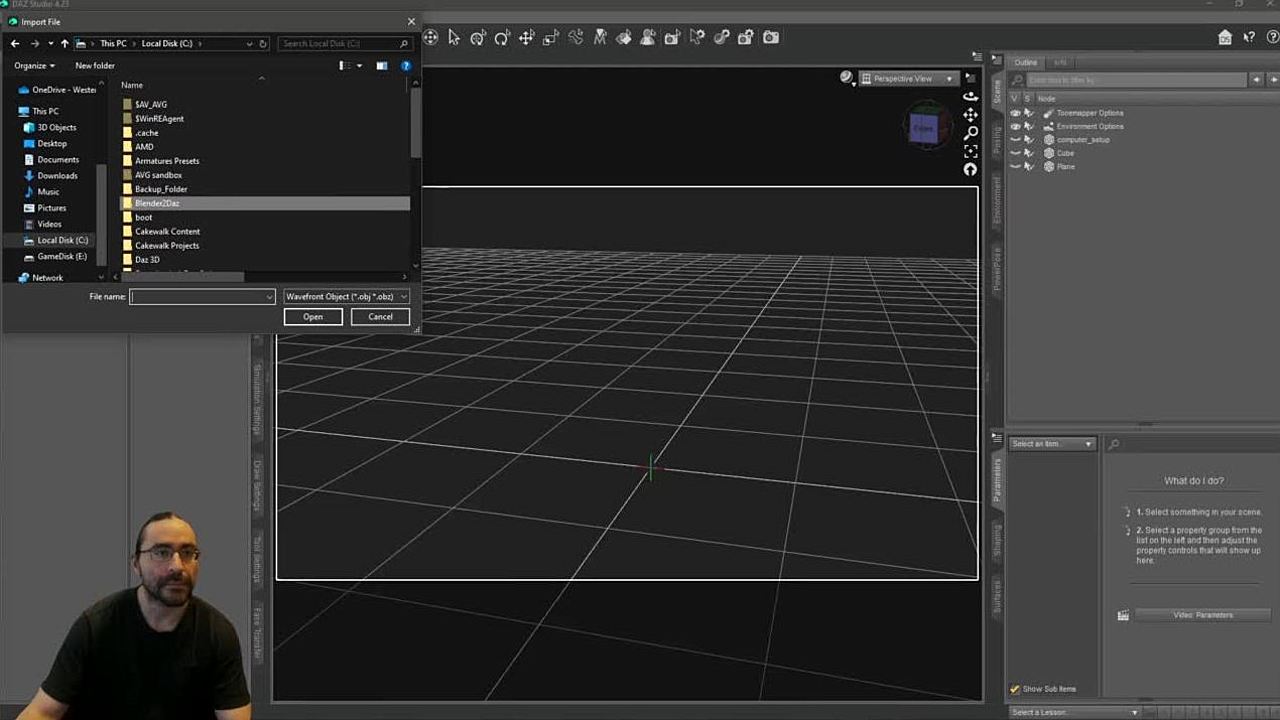Click the dialog help question icon
Viewport: 1280px width, 720px height.
point(406,66)
